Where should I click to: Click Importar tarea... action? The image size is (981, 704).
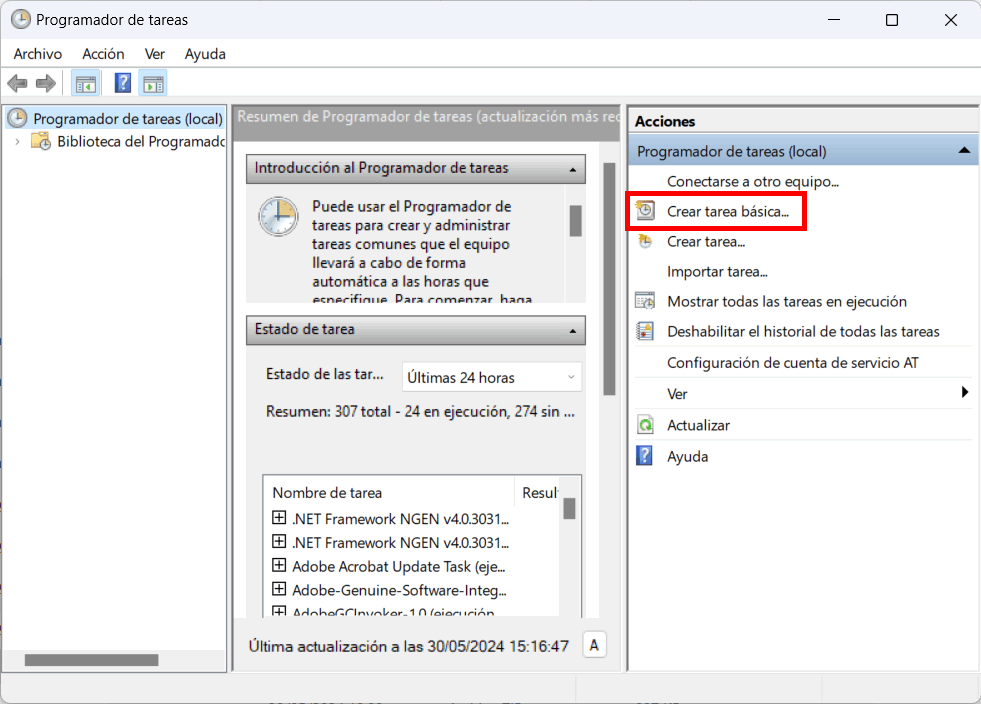pos(717,271)
